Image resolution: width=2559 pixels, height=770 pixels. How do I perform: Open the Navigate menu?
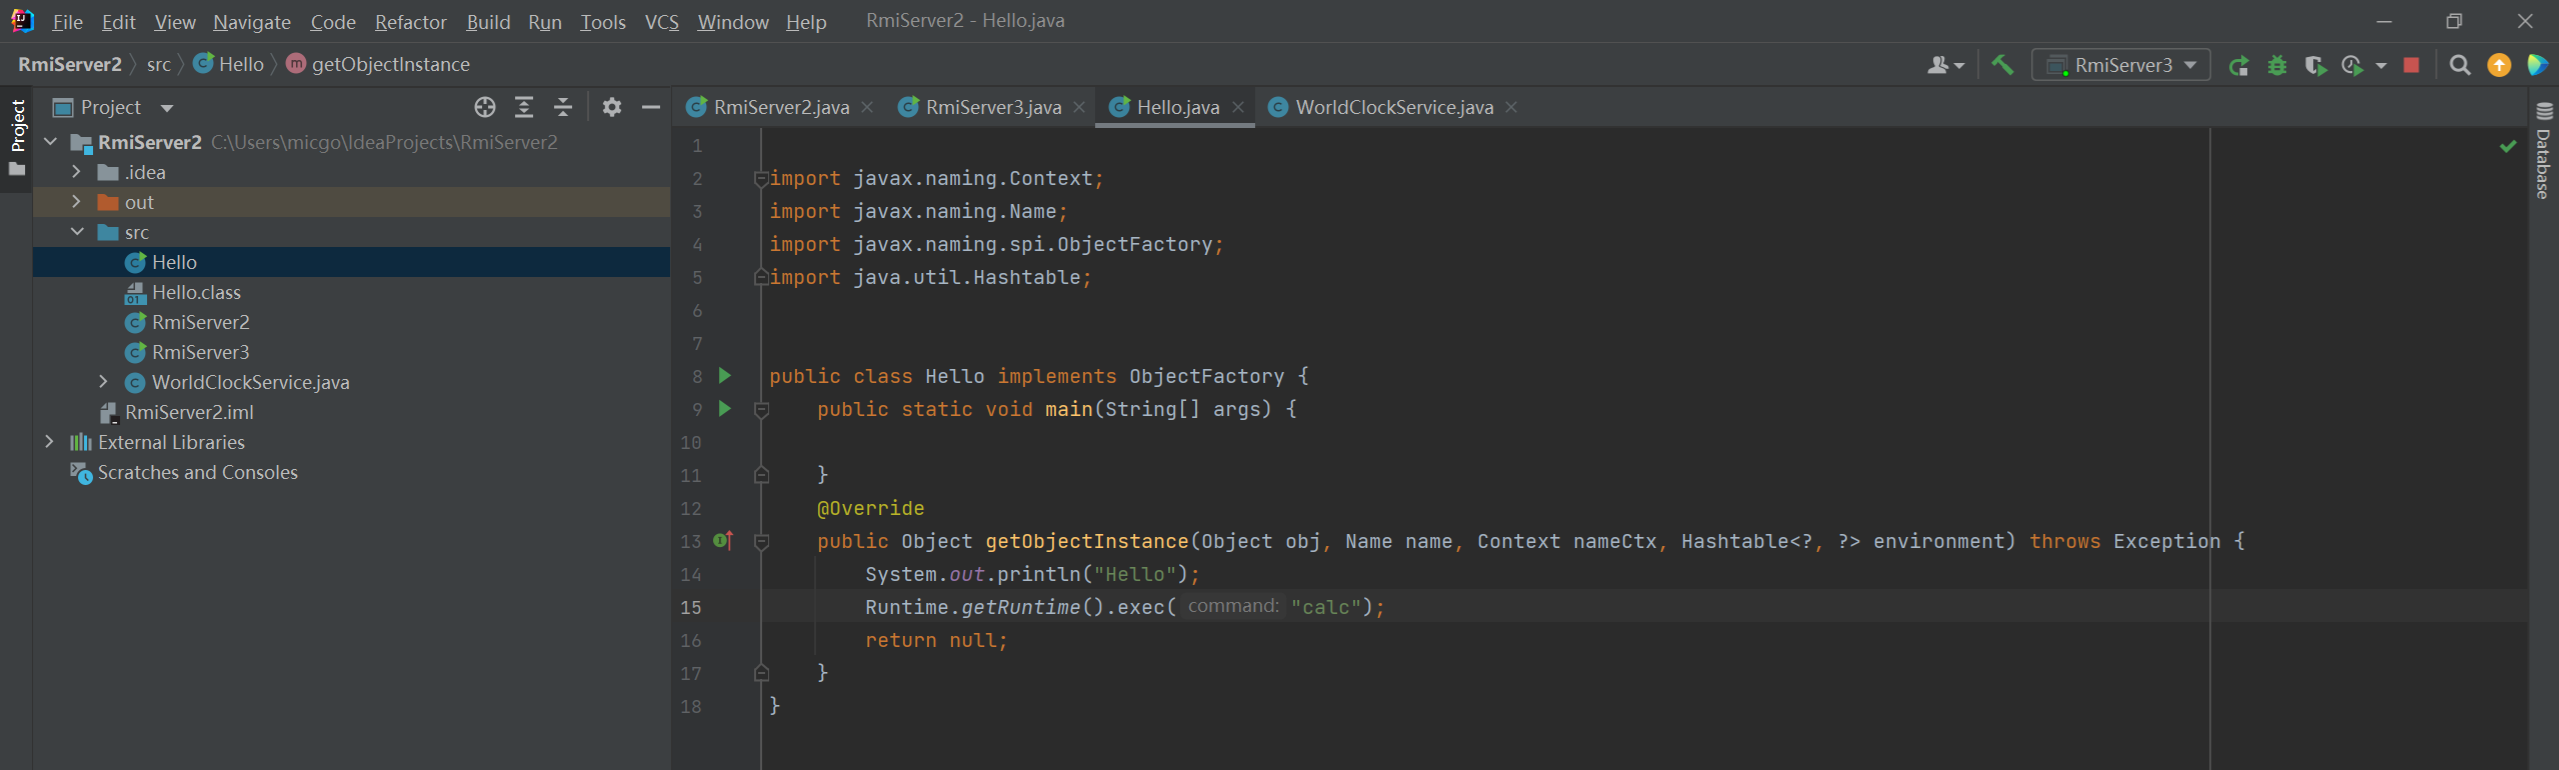tap(252, 21)
